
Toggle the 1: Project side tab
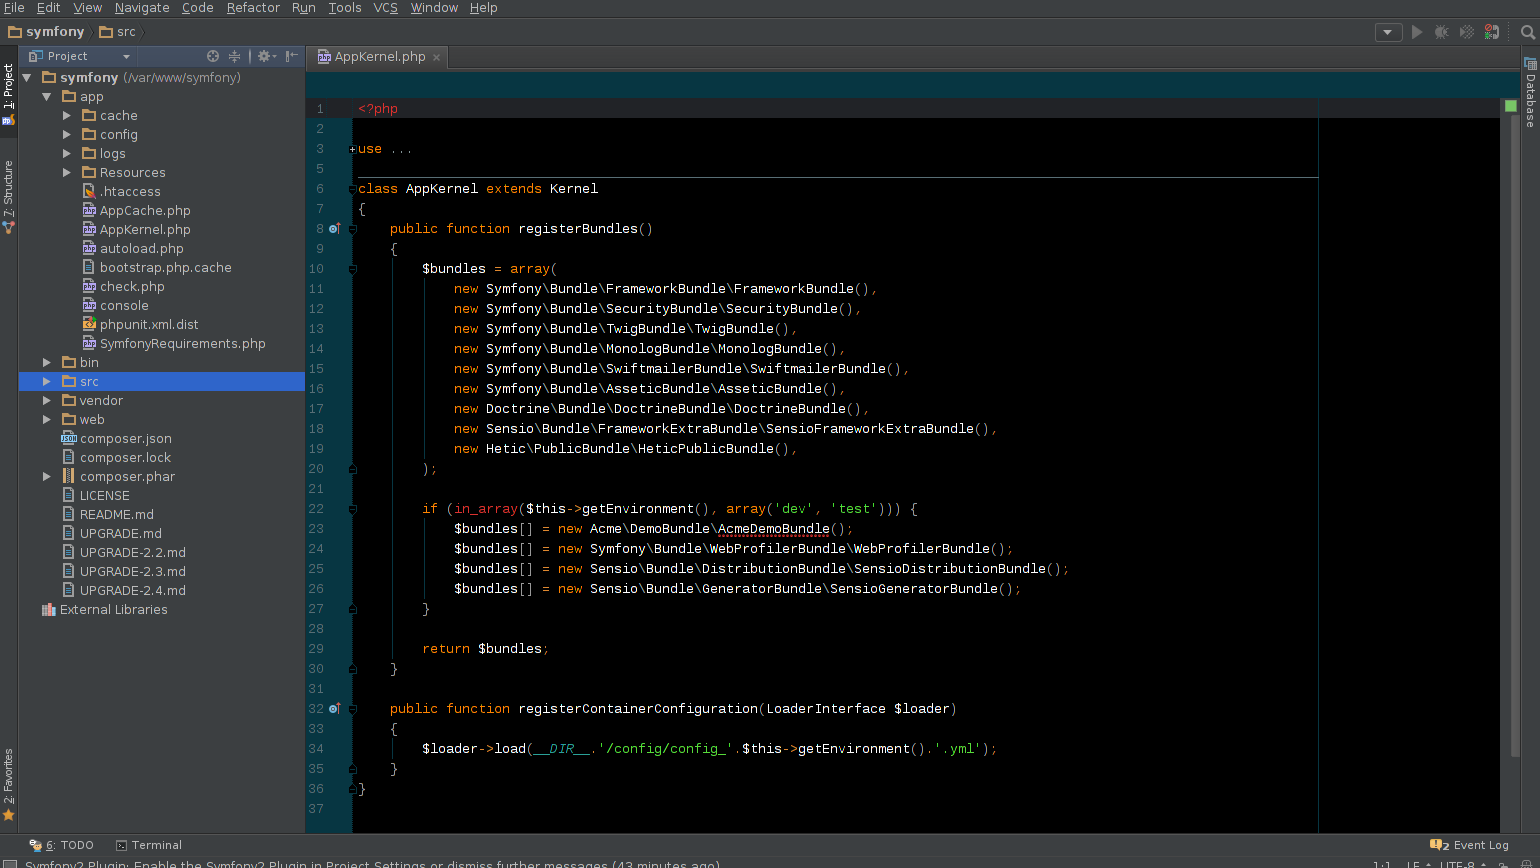pyautogui.click(x=9, y=95)
